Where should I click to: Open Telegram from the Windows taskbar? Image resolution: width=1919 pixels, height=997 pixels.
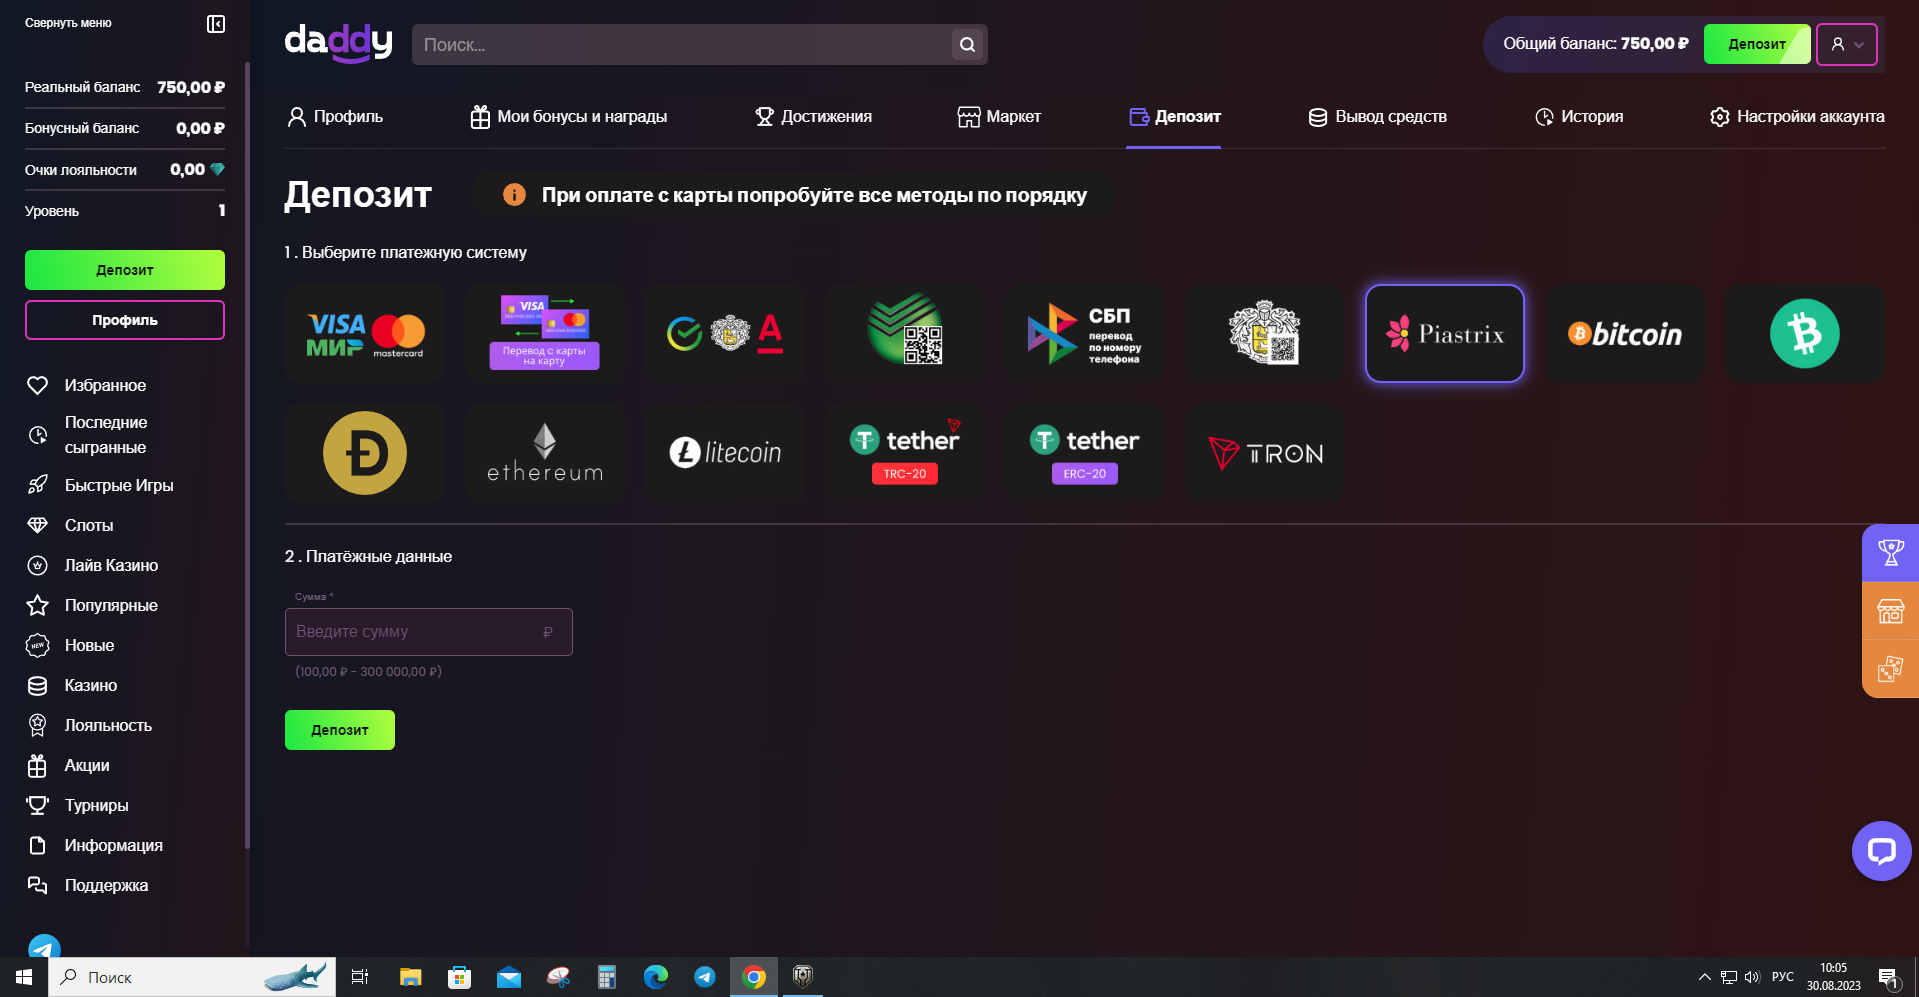click(705, 977)
